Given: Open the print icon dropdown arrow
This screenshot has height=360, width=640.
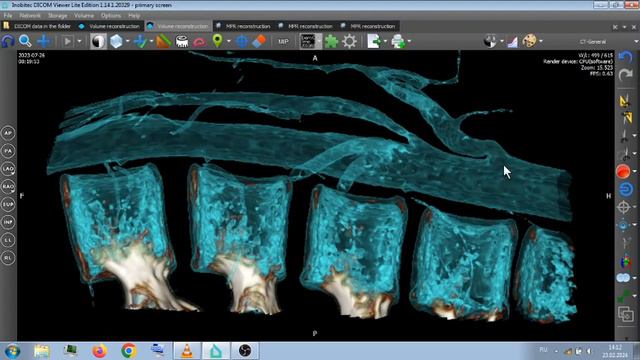Looking at the screenshot, I should pyautogui.click(x=409, y=41).
